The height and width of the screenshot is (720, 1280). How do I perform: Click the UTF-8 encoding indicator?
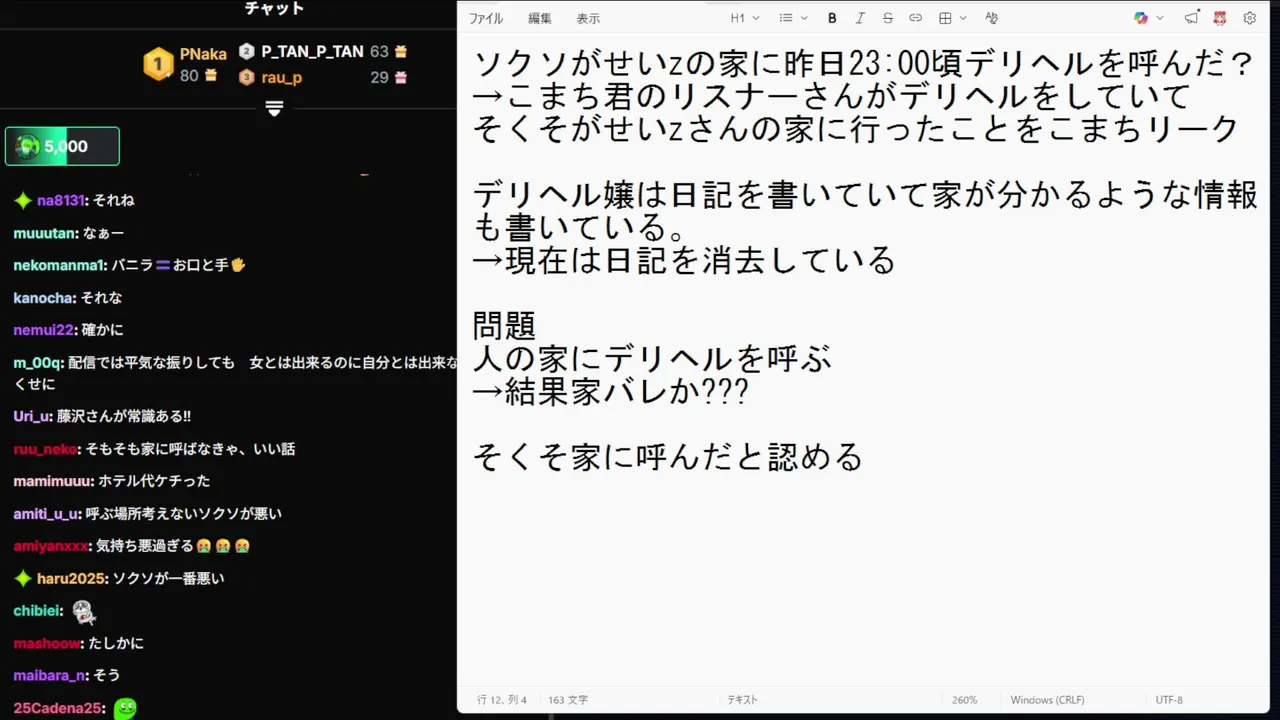1169,700
